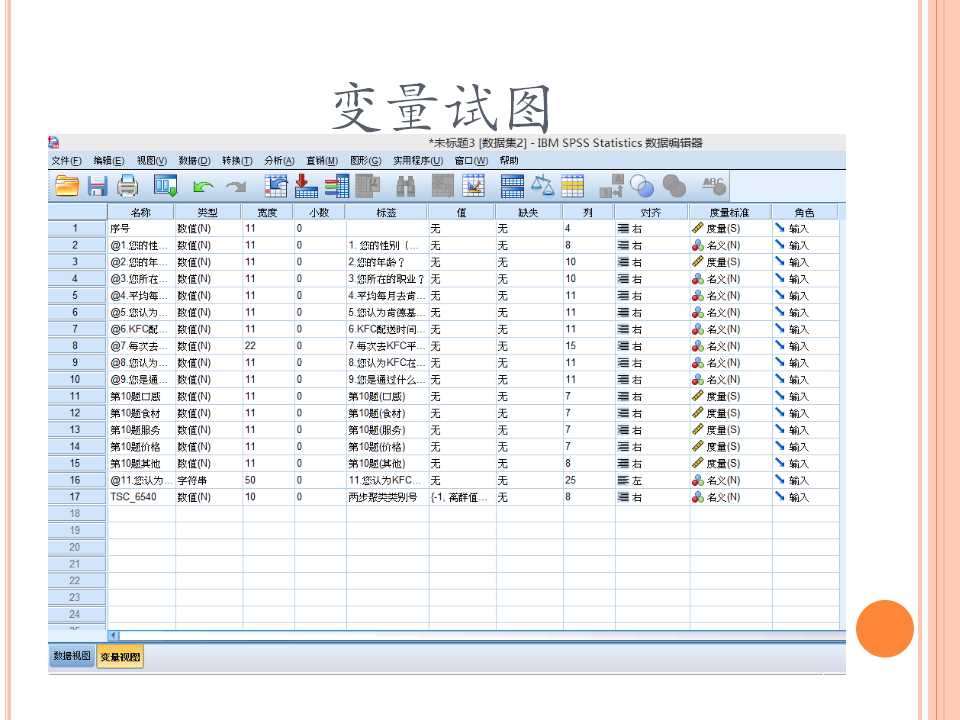The width and height of the screenshot is (960, 720).
Task: Click the grey Insert cases icon
Action: tap(443, 186)
